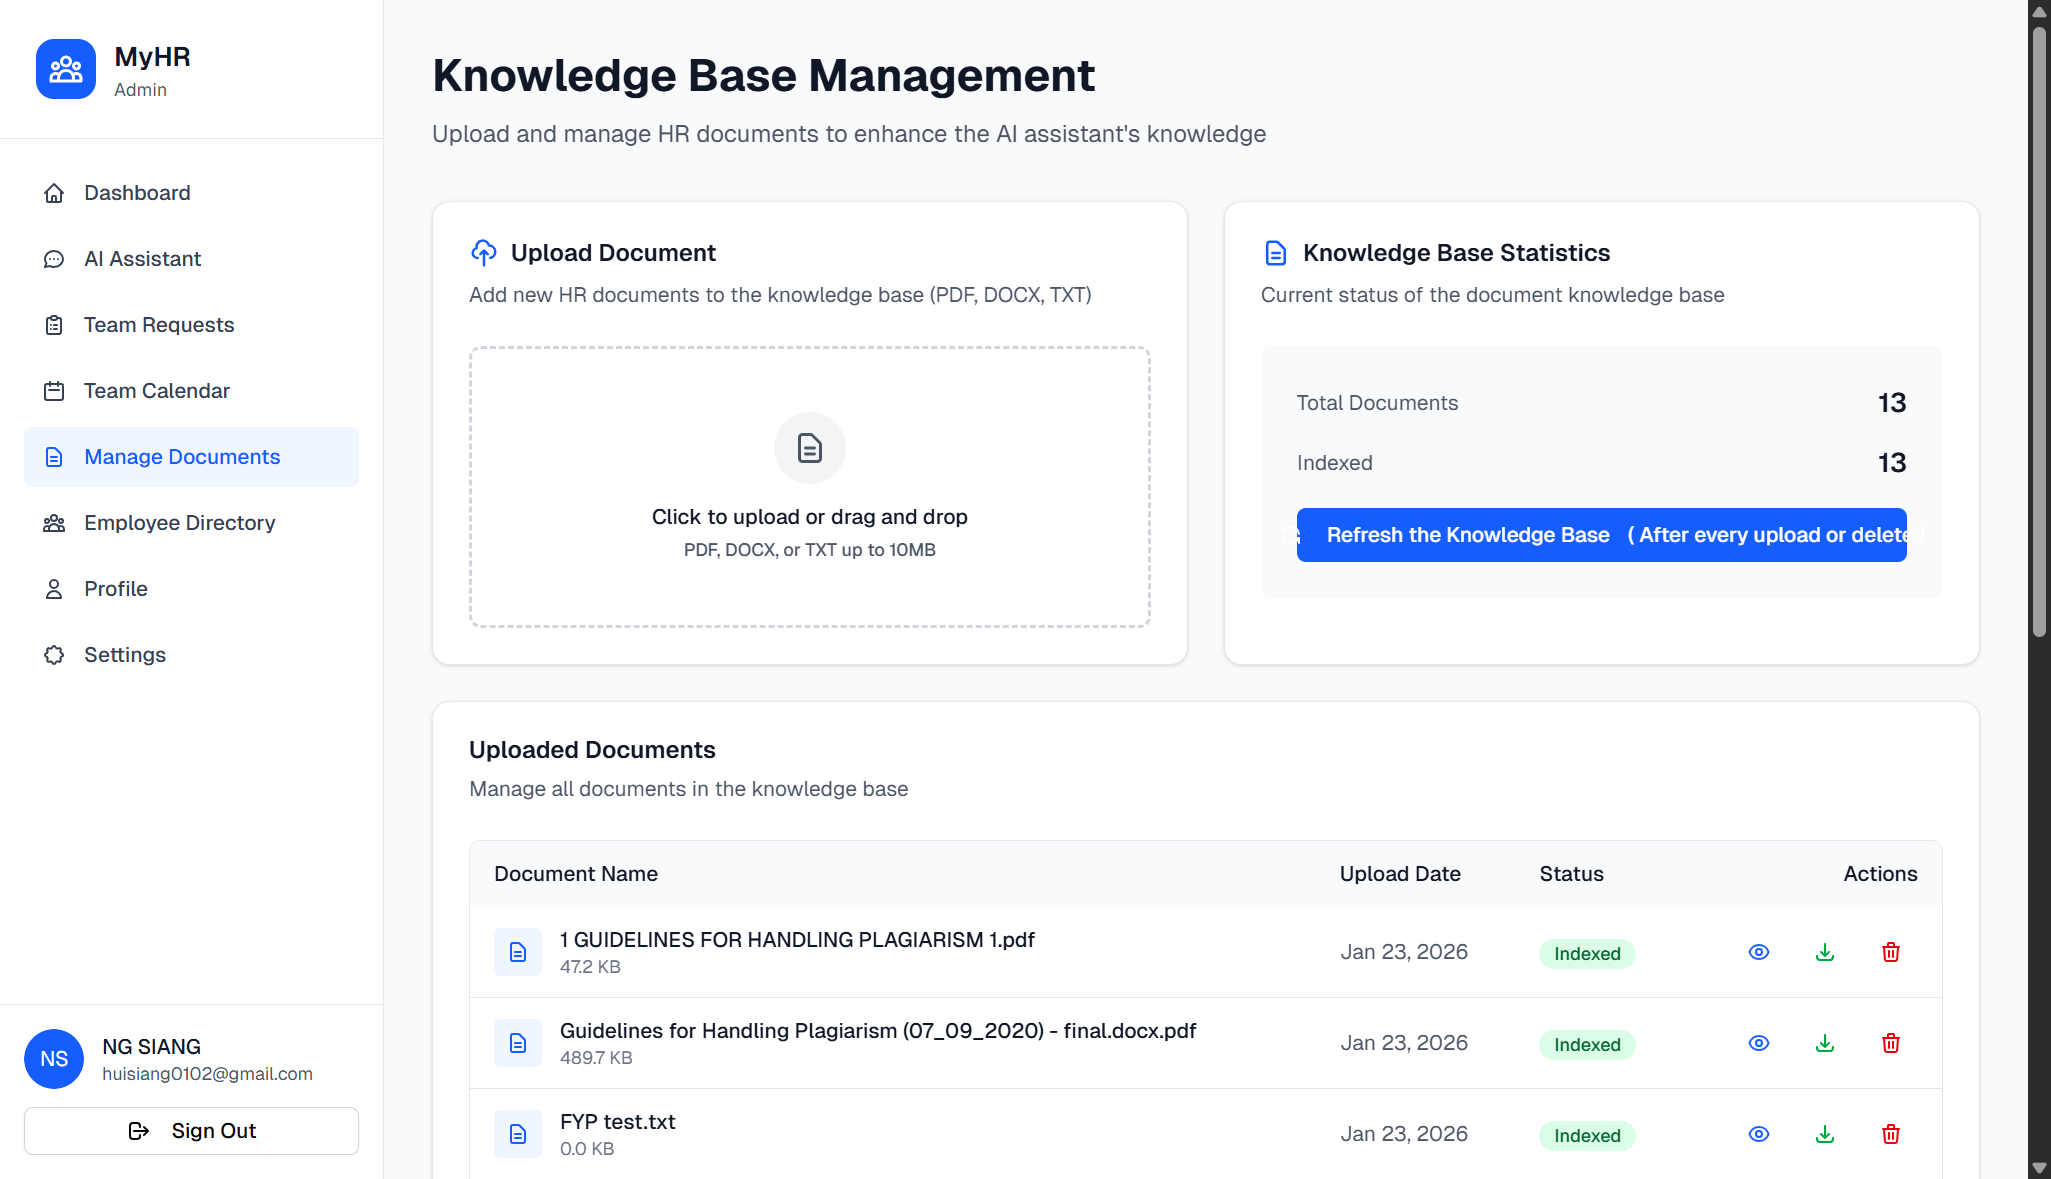Viewport: 2051px width, 1179px height.
Task: Download the FYP test.txt document
Action: click(x=1824, y=1134)
